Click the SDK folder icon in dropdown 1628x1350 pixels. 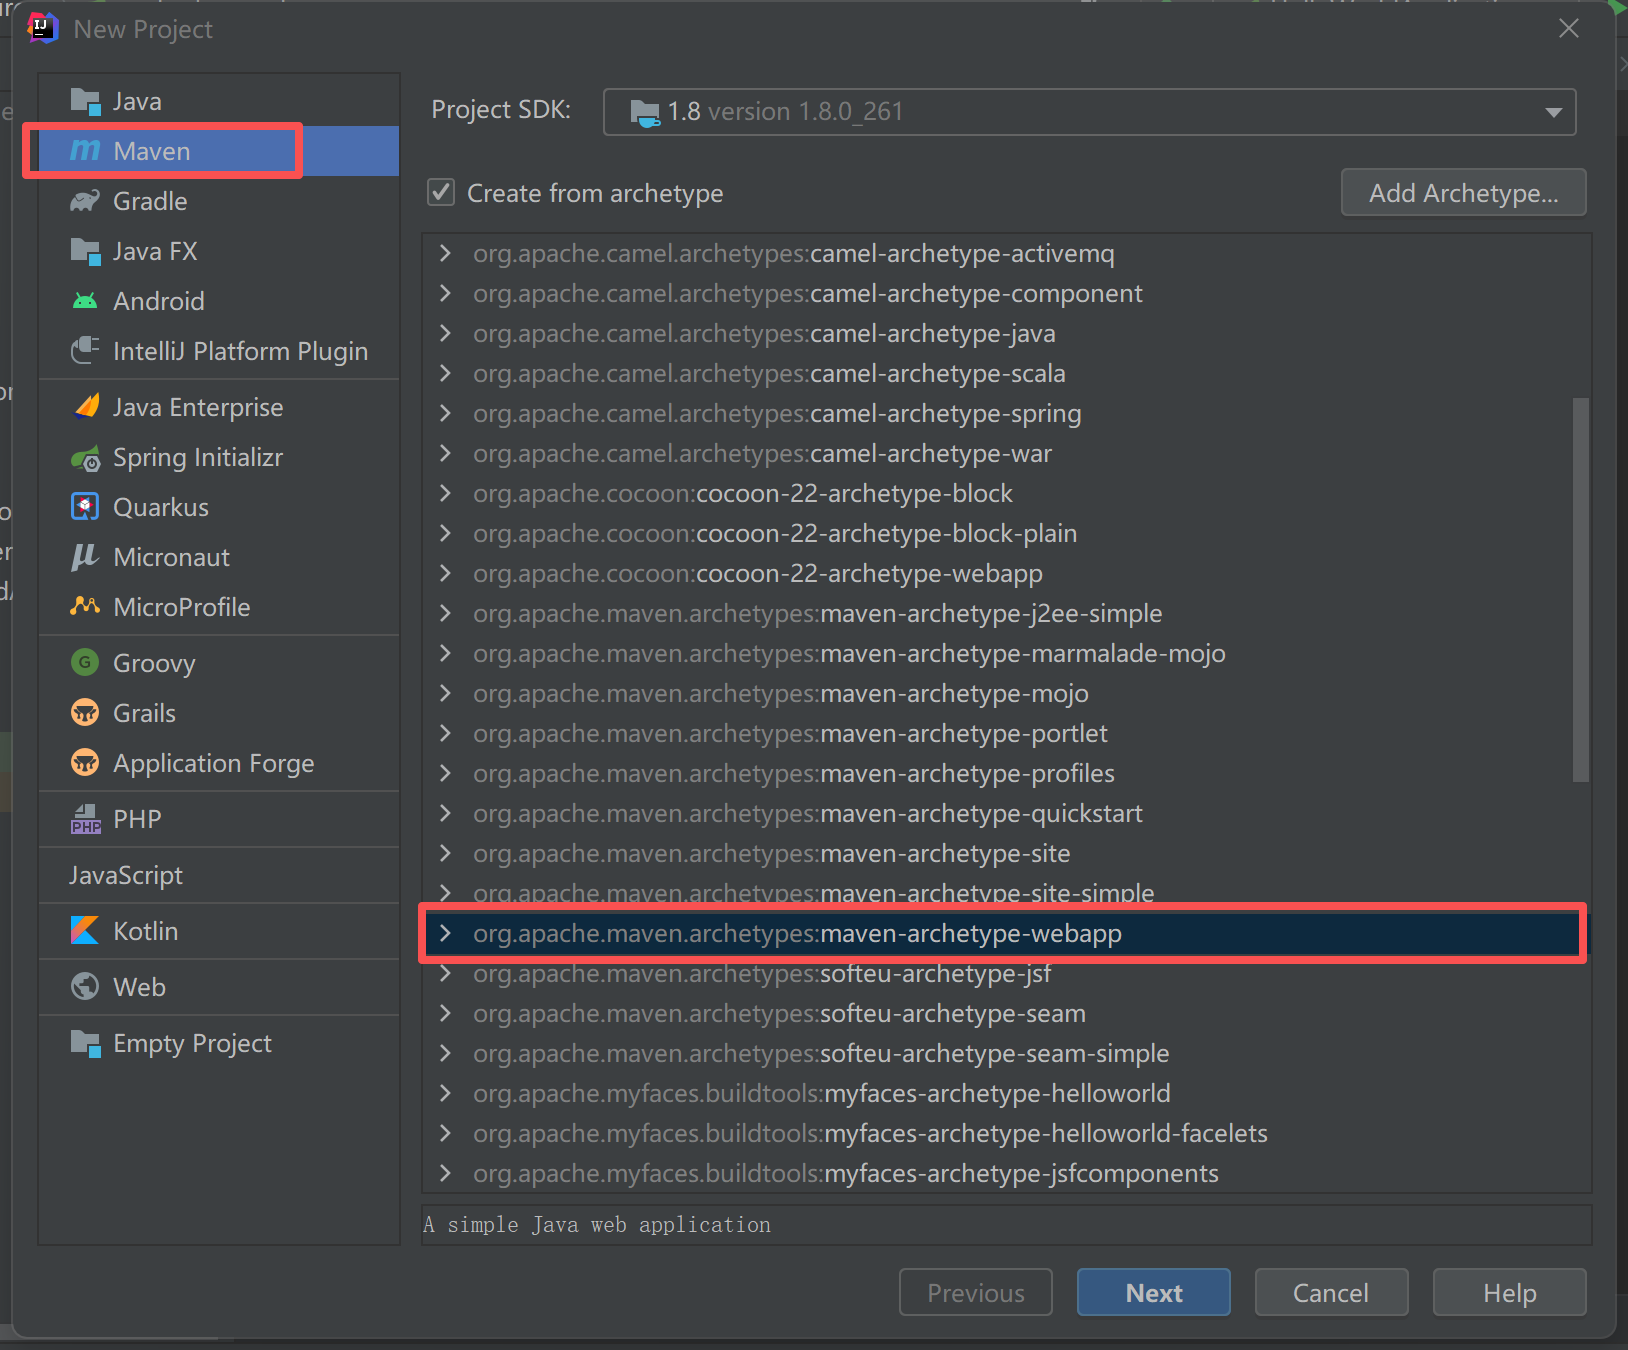645,112
